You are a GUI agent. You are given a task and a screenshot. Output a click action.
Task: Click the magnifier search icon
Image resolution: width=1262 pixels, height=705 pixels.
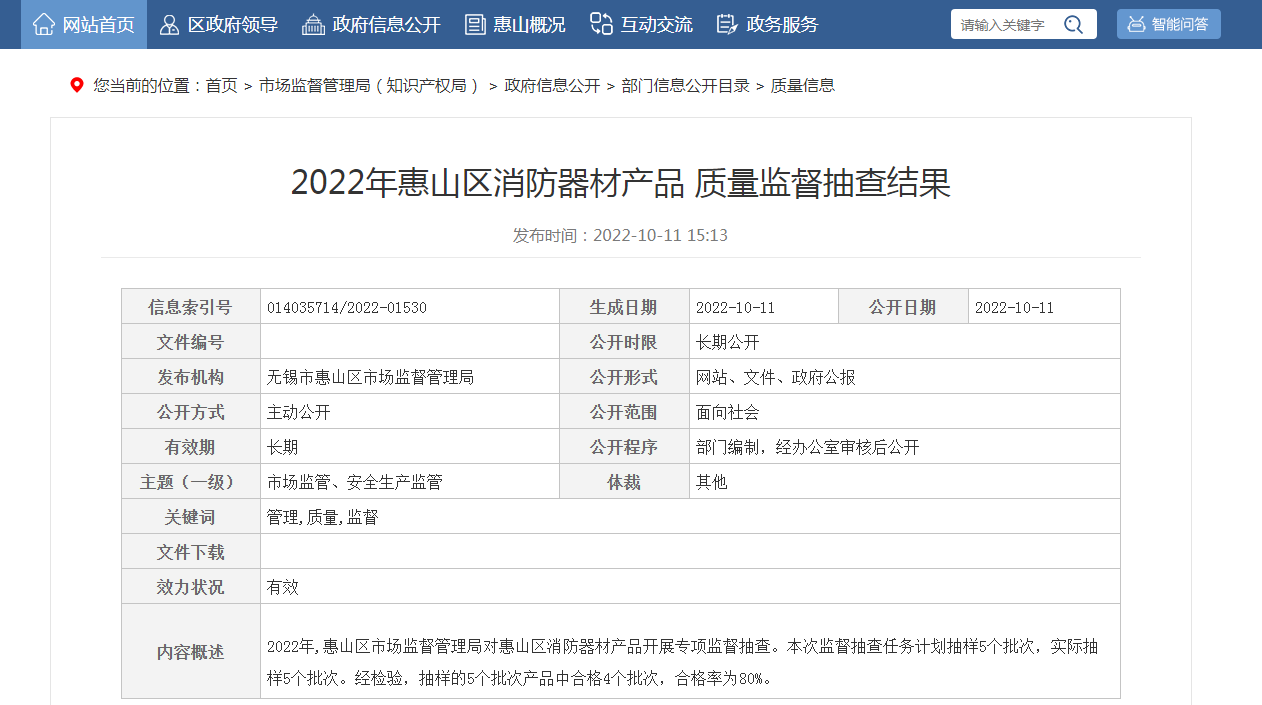(1073, 24)
